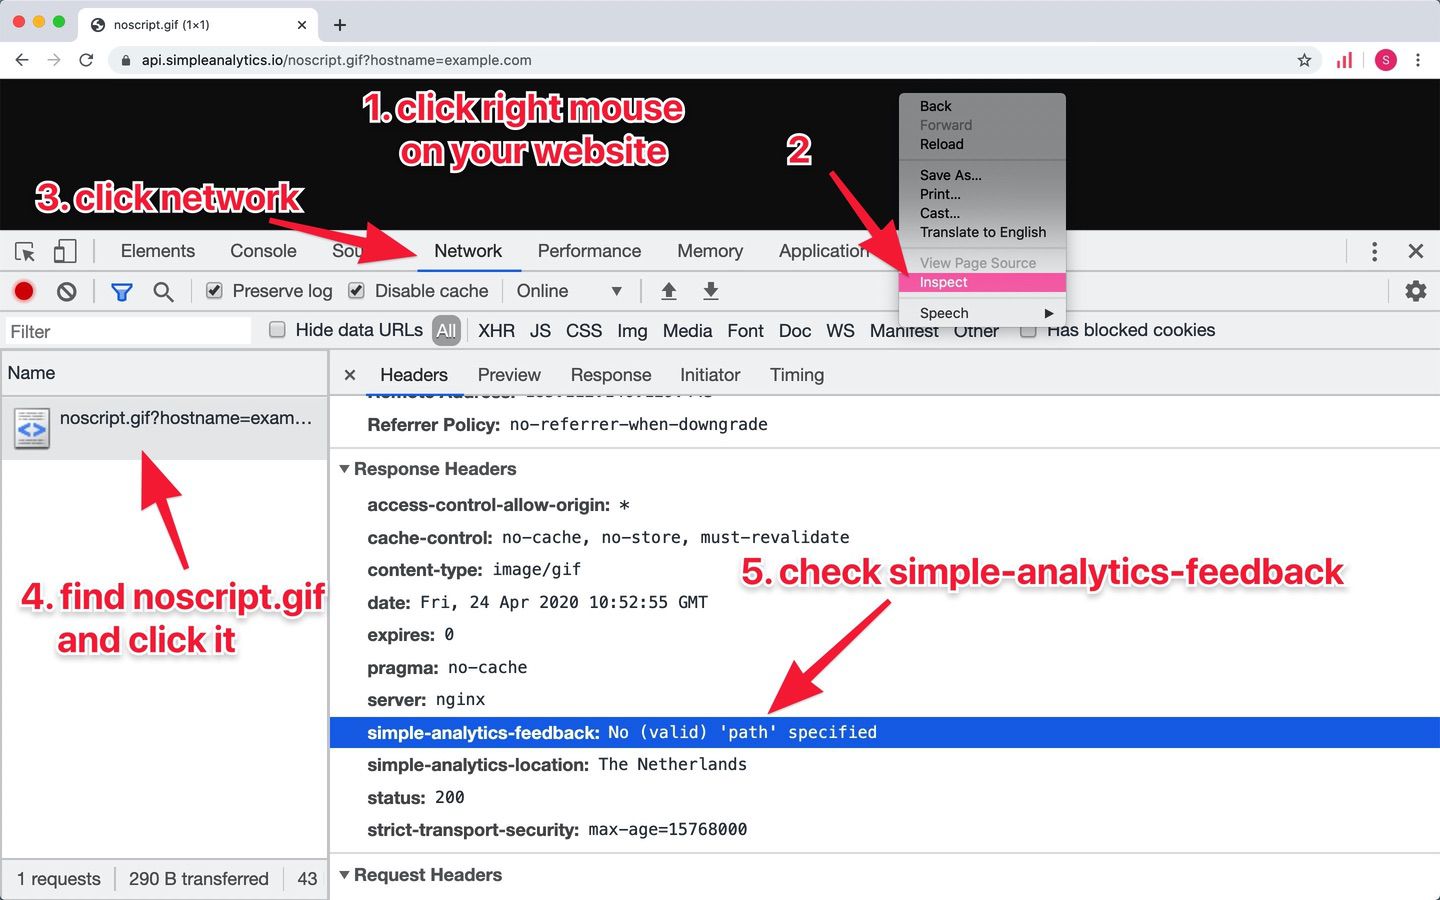Click the simple-analytics-location header row
Image resolution: width=1440 pixels, height=900 pixels.
[x=884, y=765]
